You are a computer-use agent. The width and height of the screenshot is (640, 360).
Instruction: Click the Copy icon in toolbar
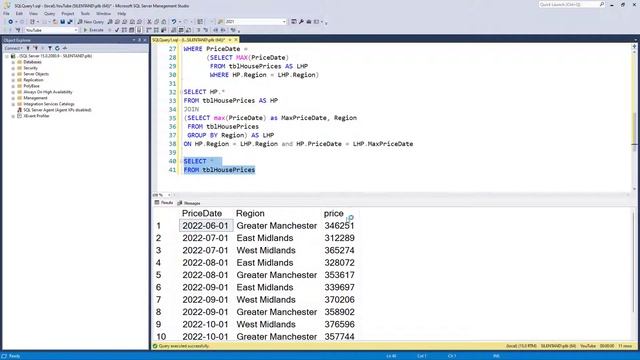pyautogui.click(x=157, y=22)
